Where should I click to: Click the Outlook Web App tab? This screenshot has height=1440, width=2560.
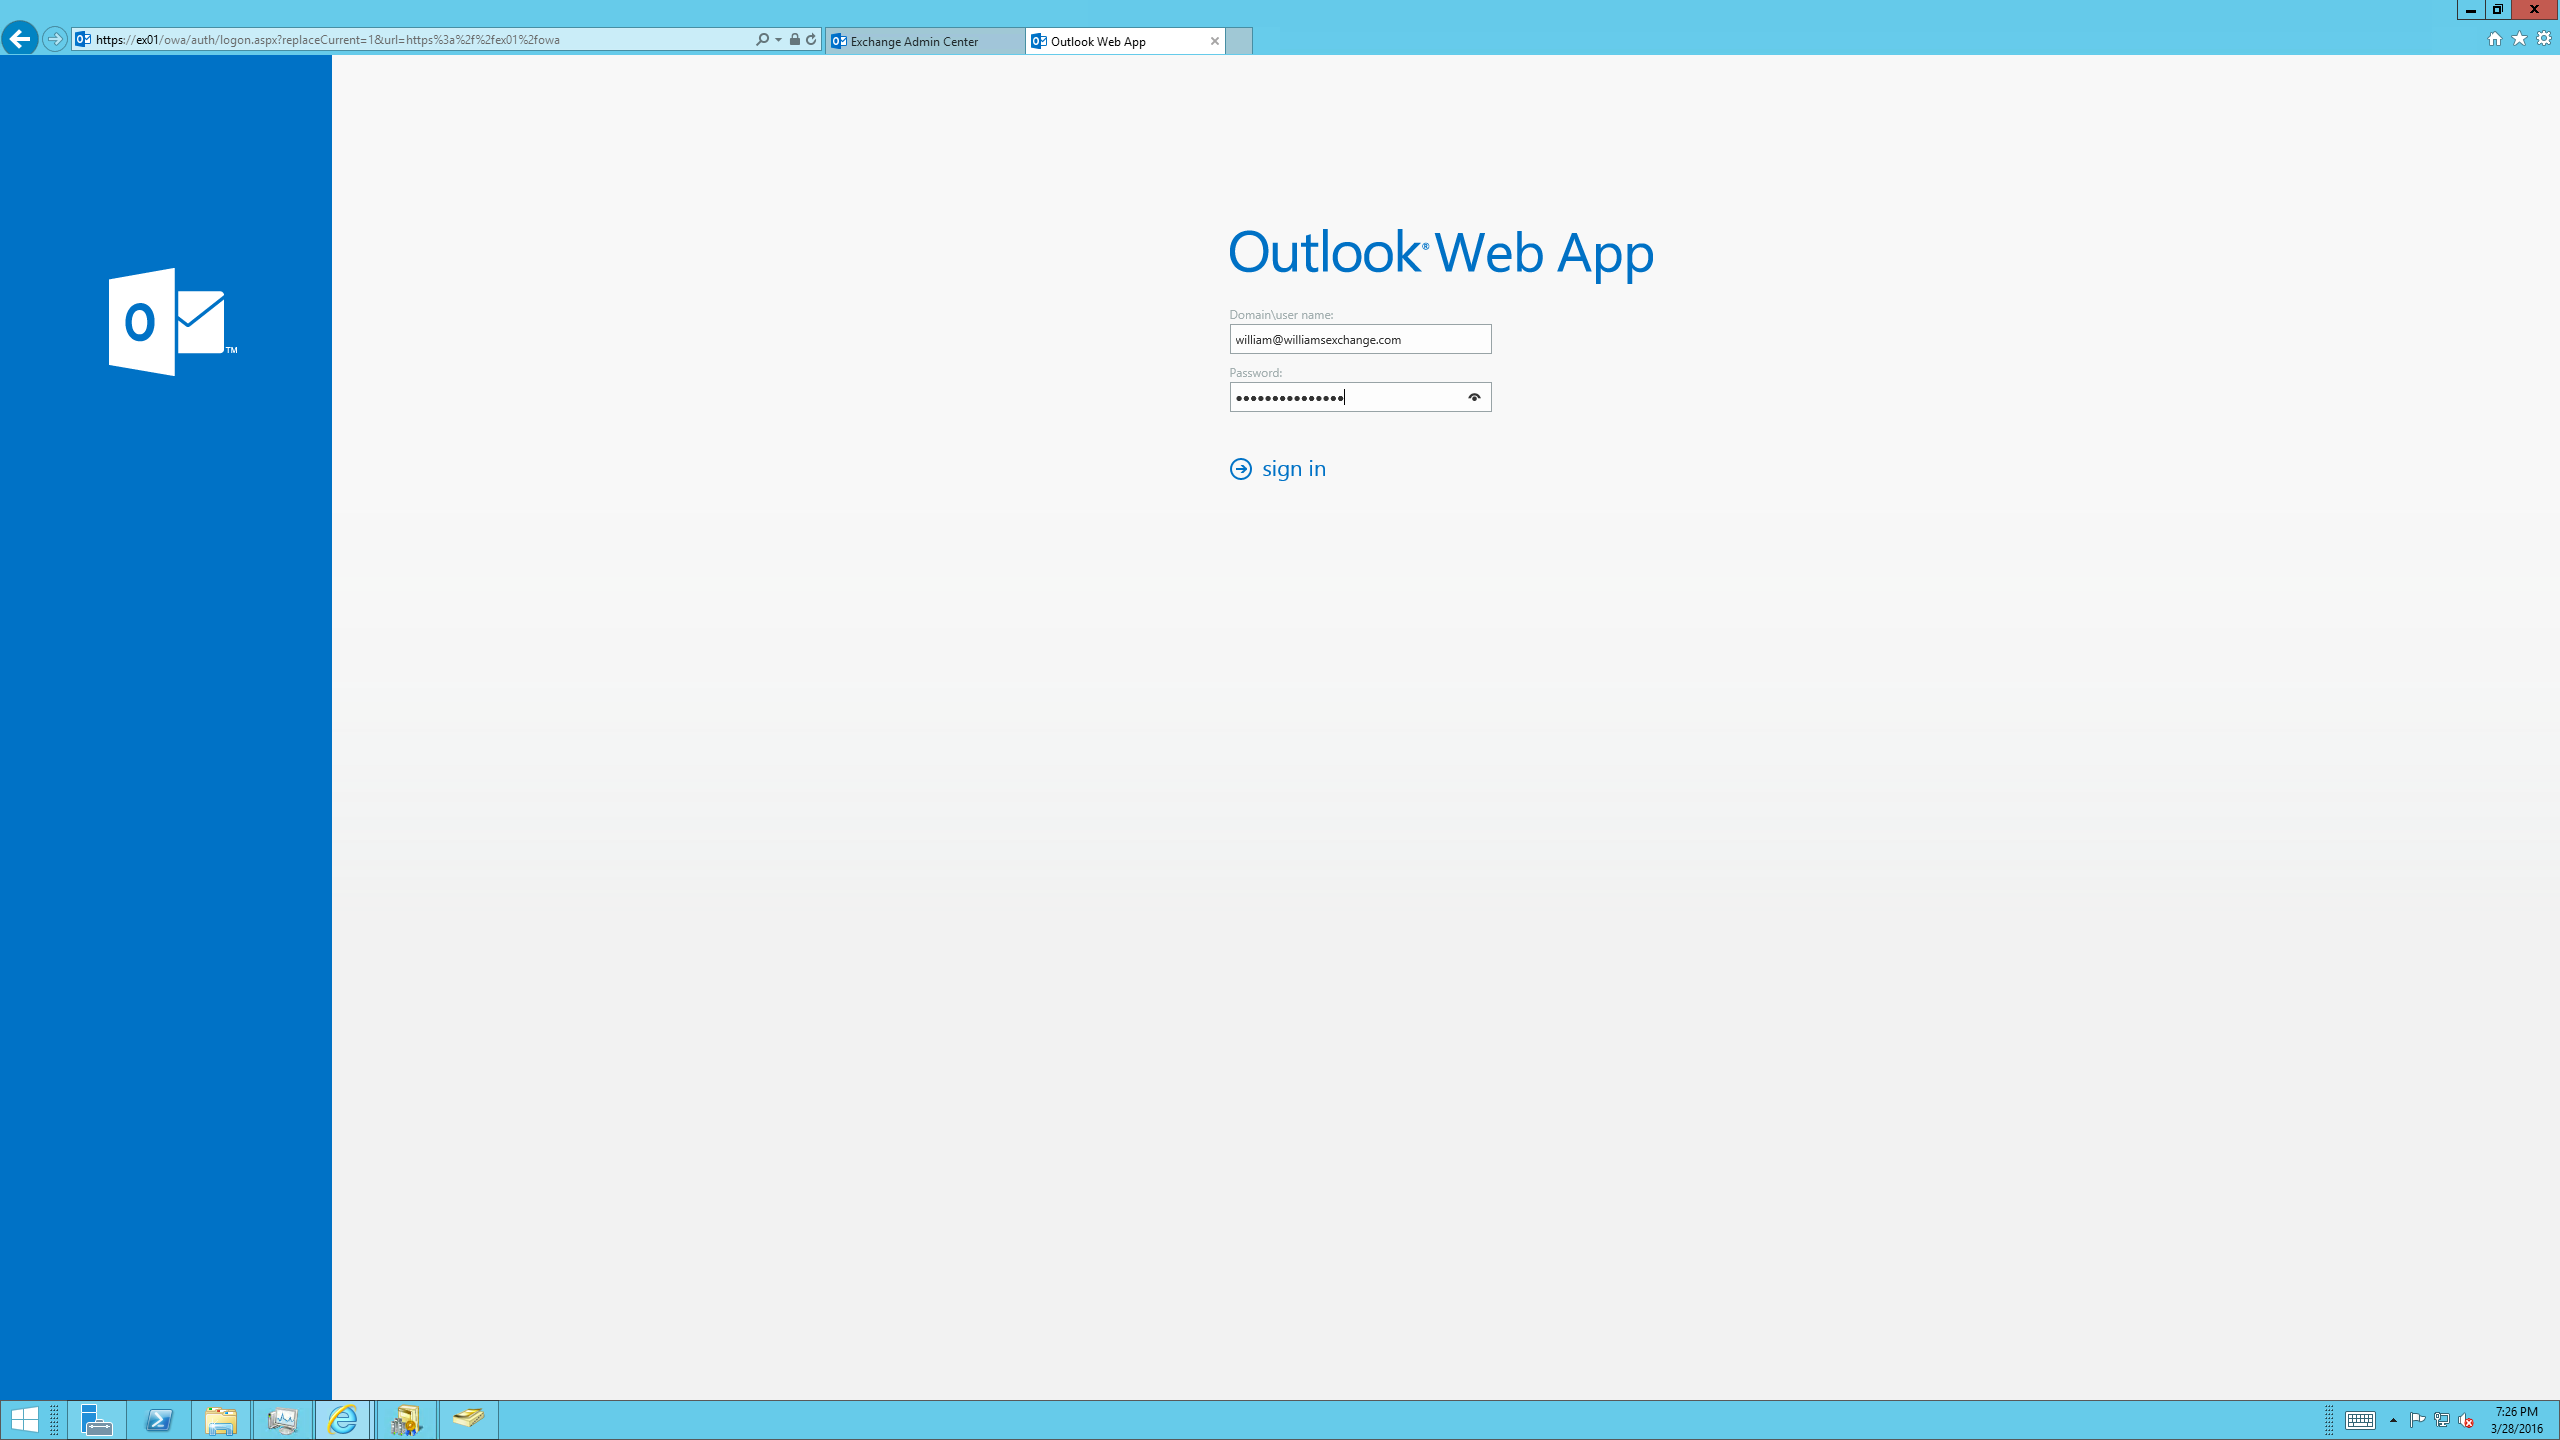tap(1118, 39)
